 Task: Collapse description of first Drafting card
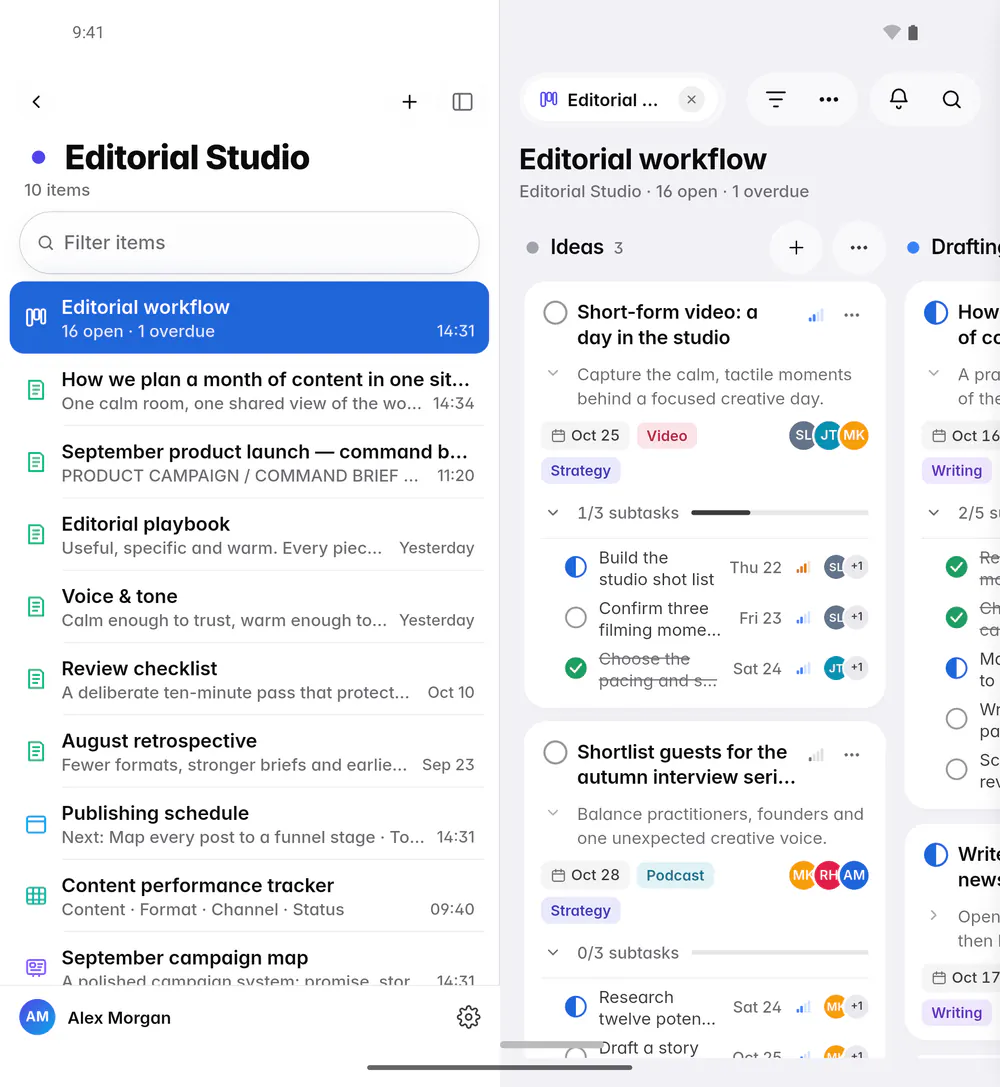tap(934, 374)
